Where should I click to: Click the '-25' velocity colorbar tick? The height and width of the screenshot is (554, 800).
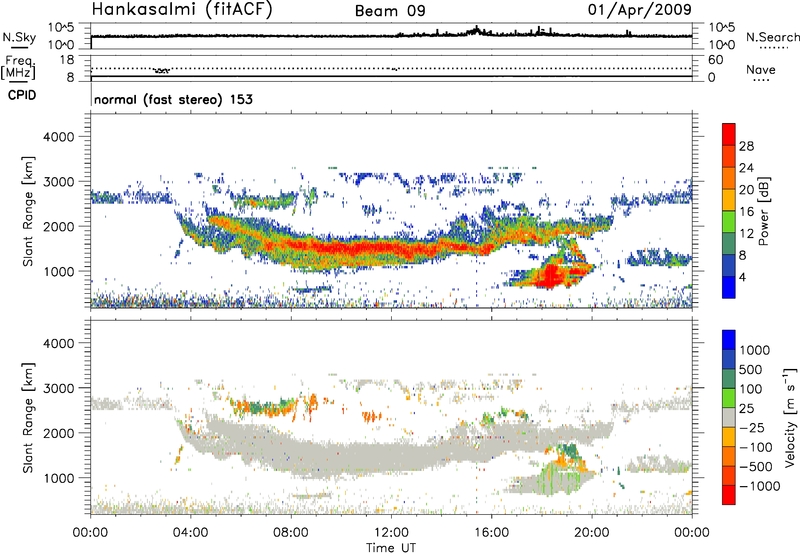click(x=754, y=428)
